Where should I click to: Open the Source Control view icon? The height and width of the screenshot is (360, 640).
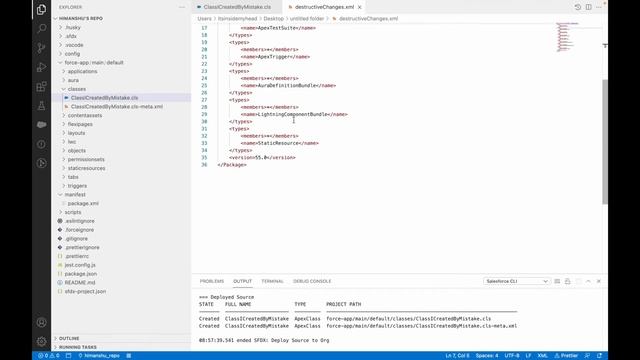pyautogui.click(x=41, y=48)
